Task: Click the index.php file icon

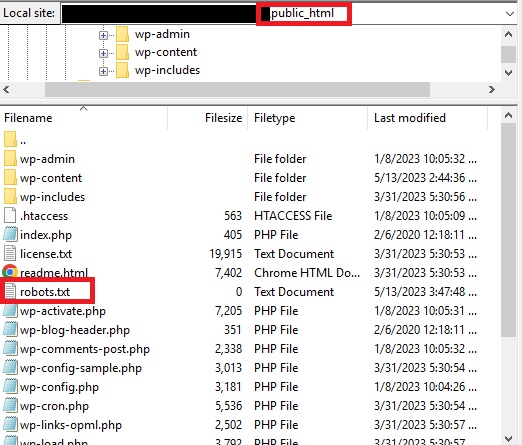Action: (10, 235)
